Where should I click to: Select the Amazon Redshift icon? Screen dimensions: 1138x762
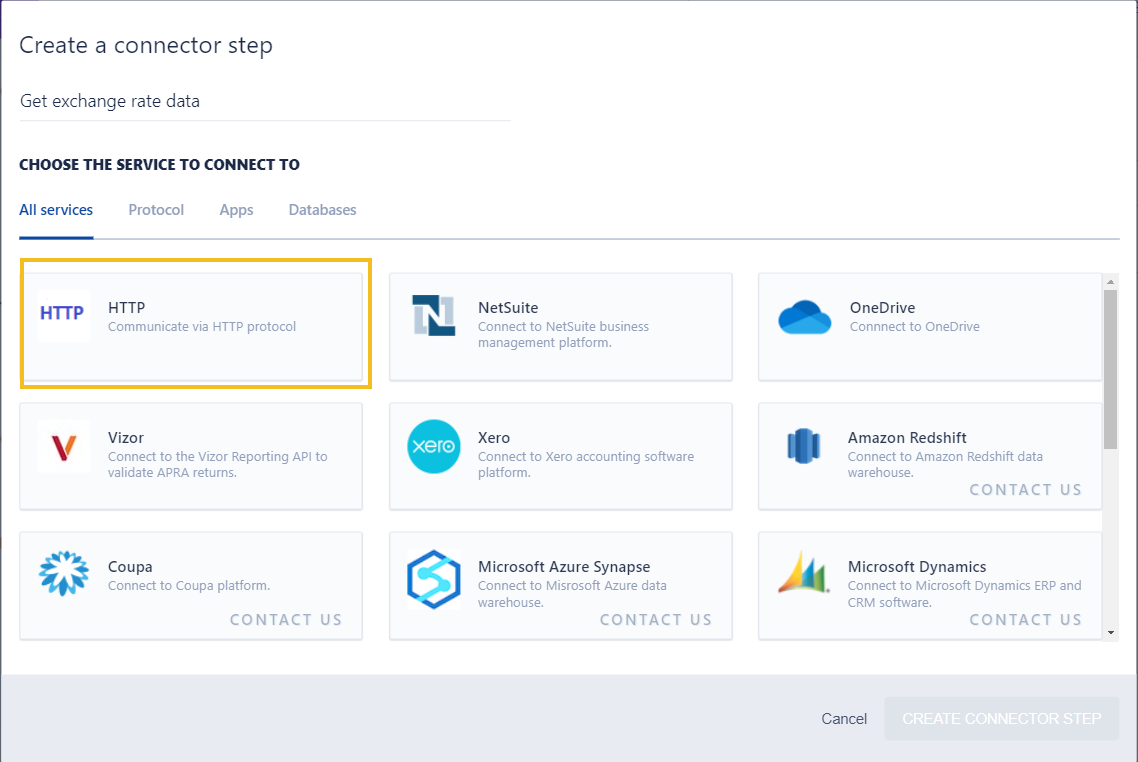coord(803,446)
